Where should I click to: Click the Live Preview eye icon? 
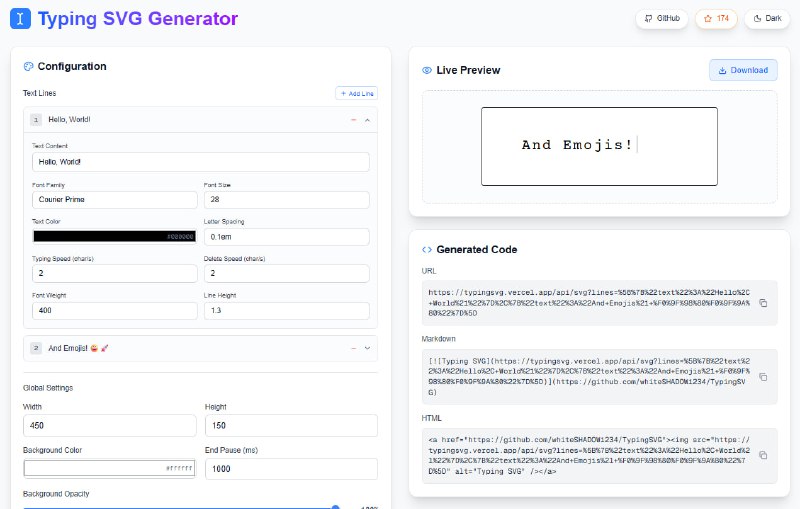pos(427,71)
